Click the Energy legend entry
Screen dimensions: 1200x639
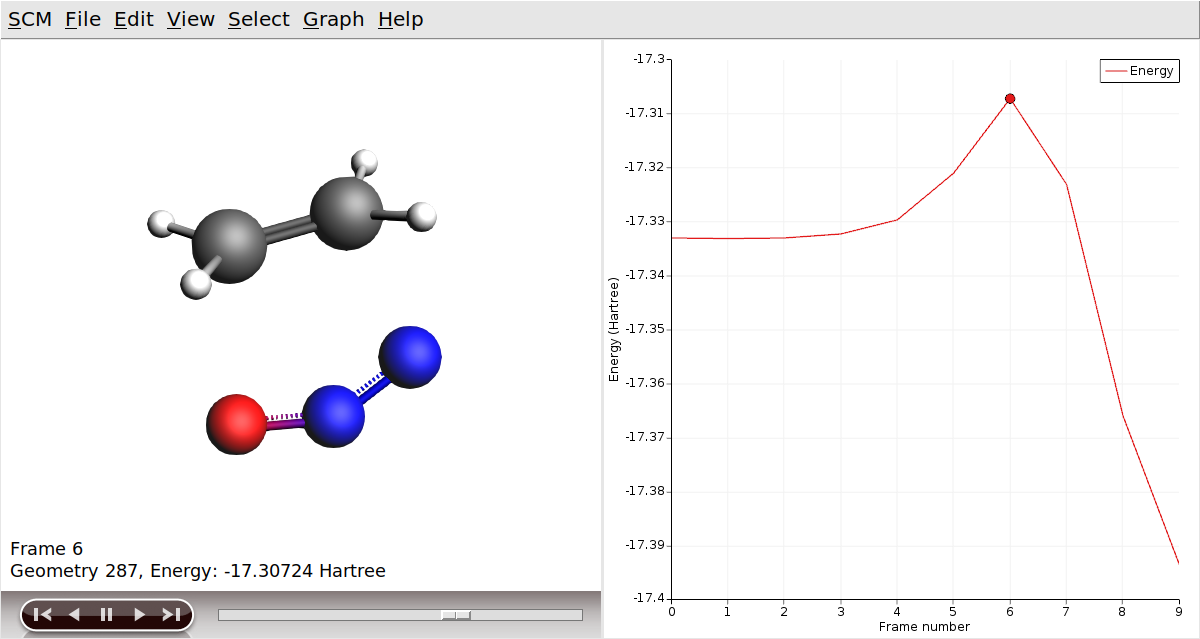tap(1139, 71)
